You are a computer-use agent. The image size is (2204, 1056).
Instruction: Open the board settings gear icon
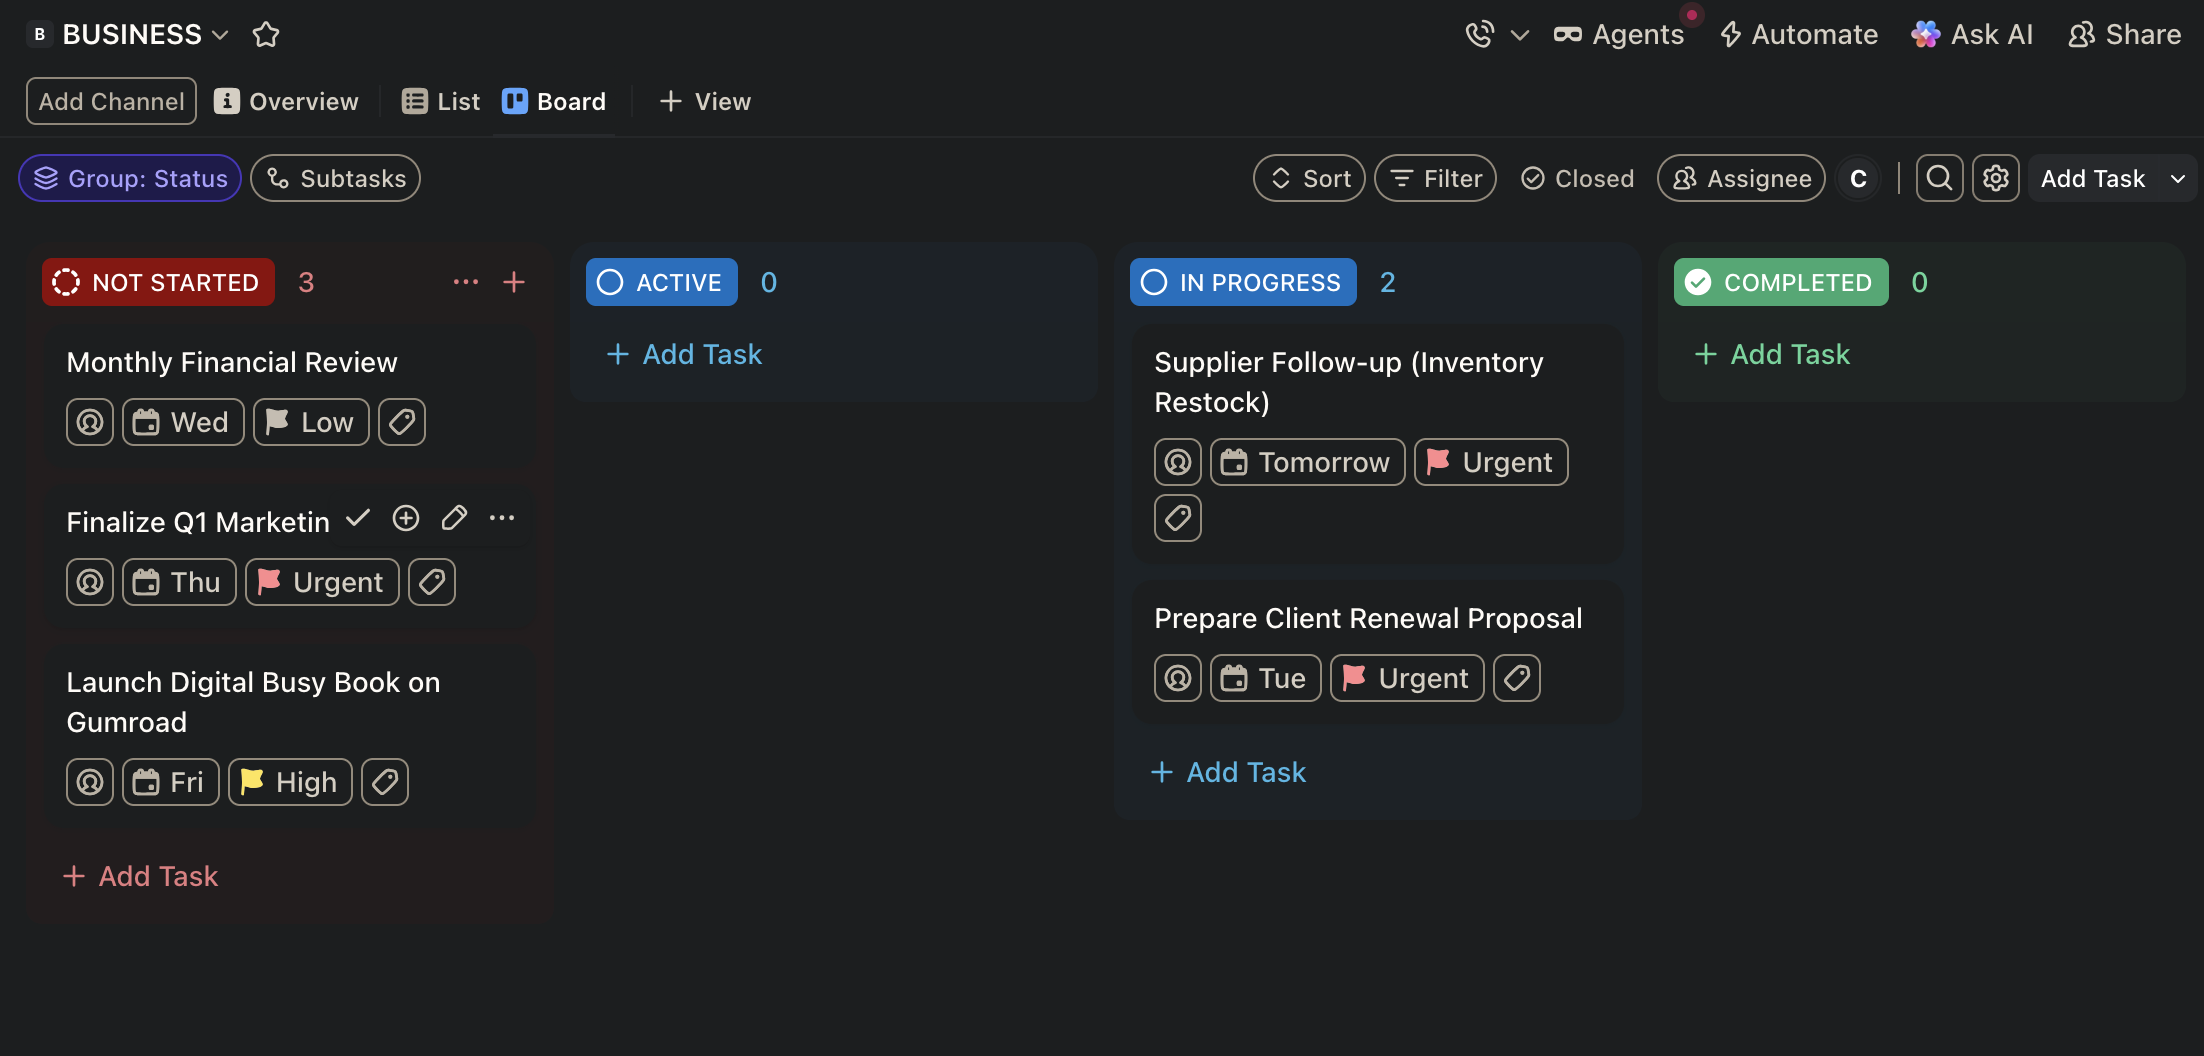pyautogui.click(x=1995, y=178)
